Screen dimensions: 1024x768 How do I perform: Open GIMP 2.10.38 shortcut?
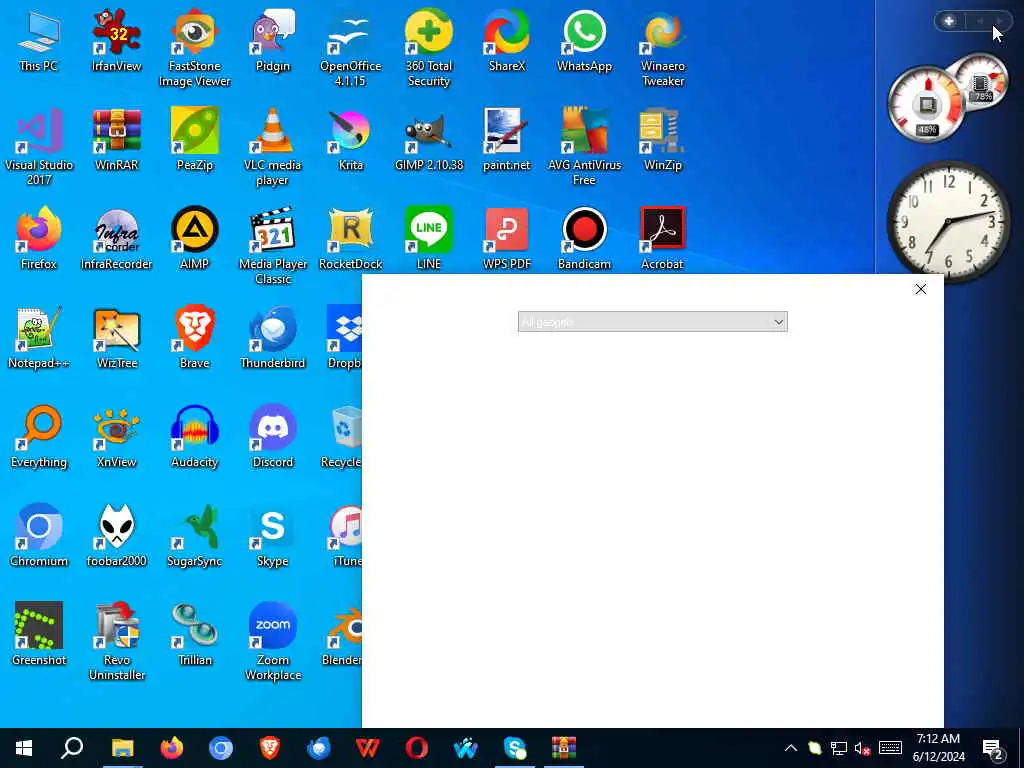[428, 140]
